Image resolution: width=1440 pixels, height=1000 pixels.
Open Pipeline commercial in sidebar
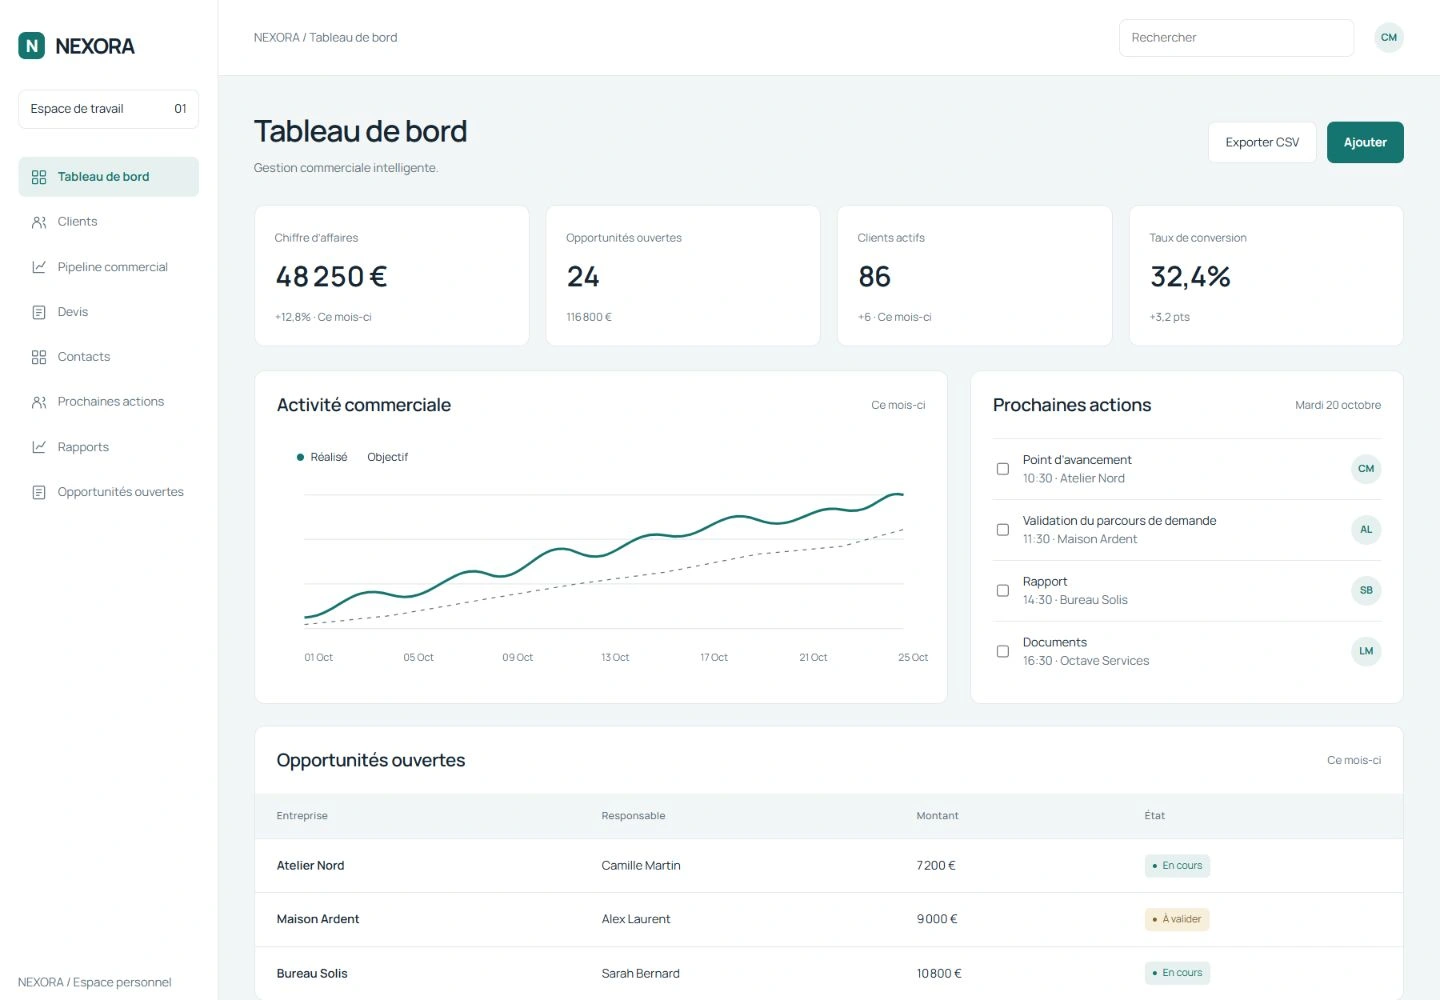pos(108,267)
